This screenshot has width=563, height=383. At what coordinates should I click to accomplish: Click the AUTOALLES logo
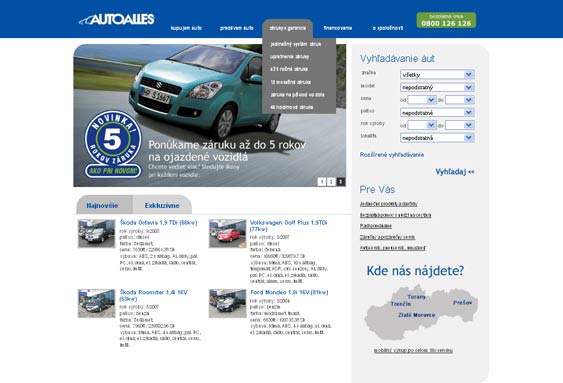[x=117, y=19]
